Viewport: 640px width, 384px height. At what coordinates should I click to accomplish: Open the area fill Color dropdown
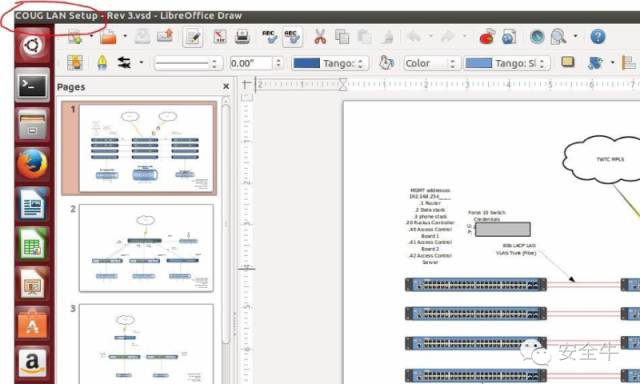[x=432, y=63]
